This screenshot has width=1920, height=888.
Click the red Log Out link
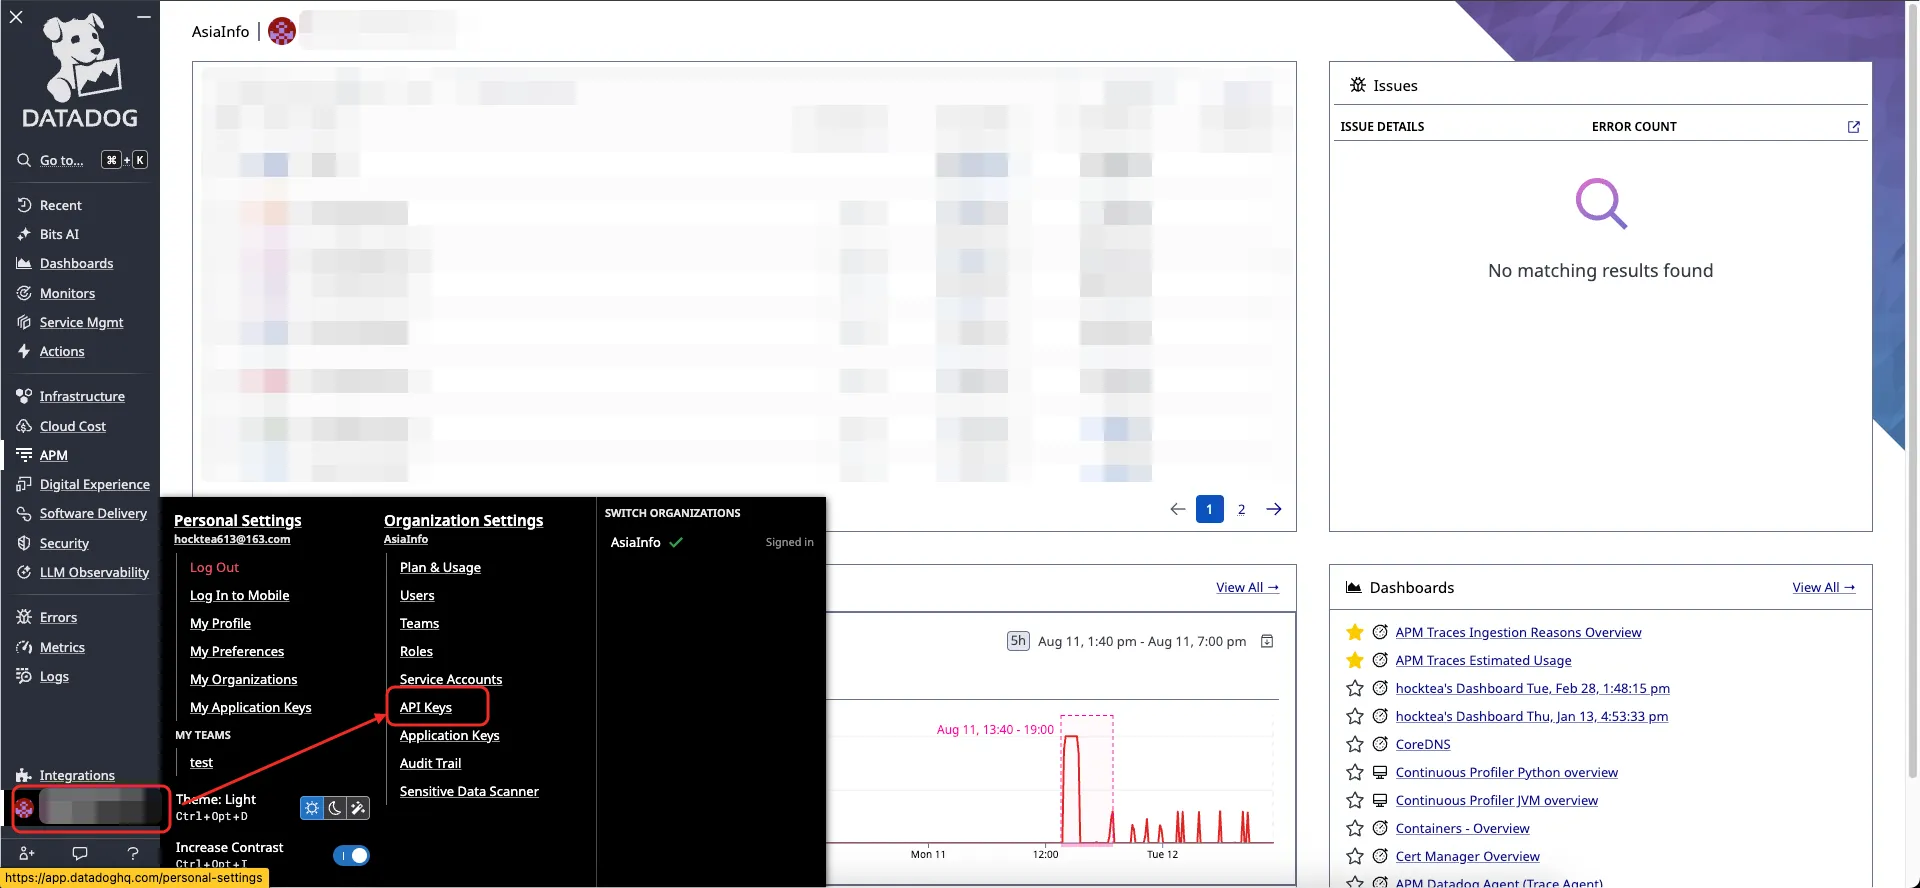[x=214, y=567]
